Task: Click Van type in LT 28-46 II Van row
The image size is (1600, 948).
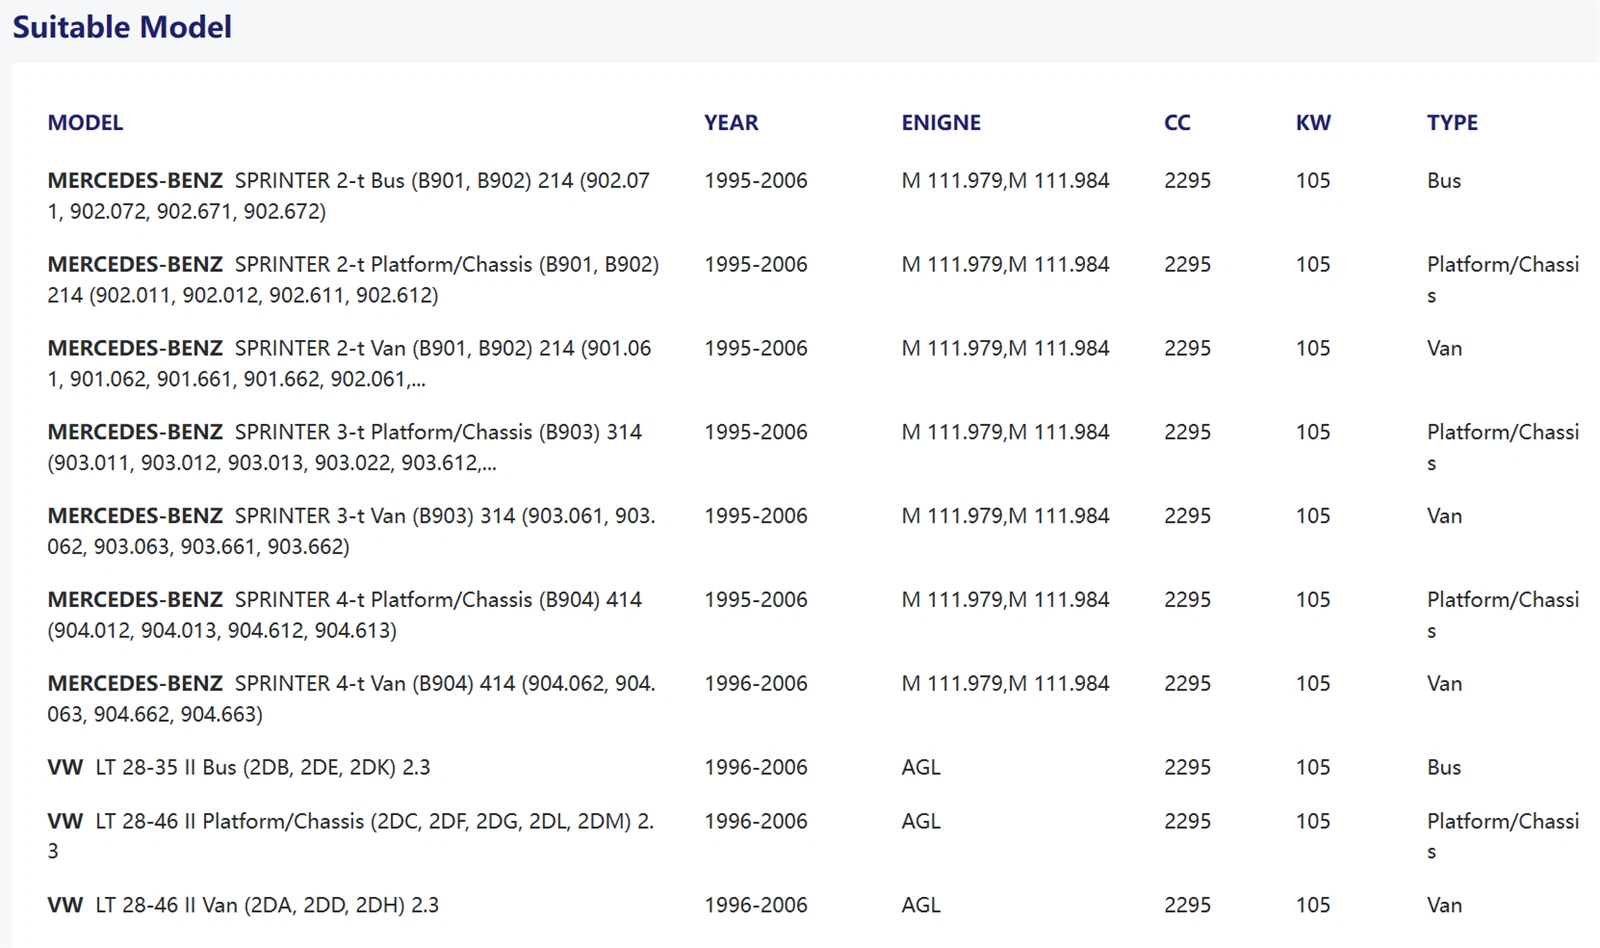Action: pyautogui.click(x=1444, y=905)
